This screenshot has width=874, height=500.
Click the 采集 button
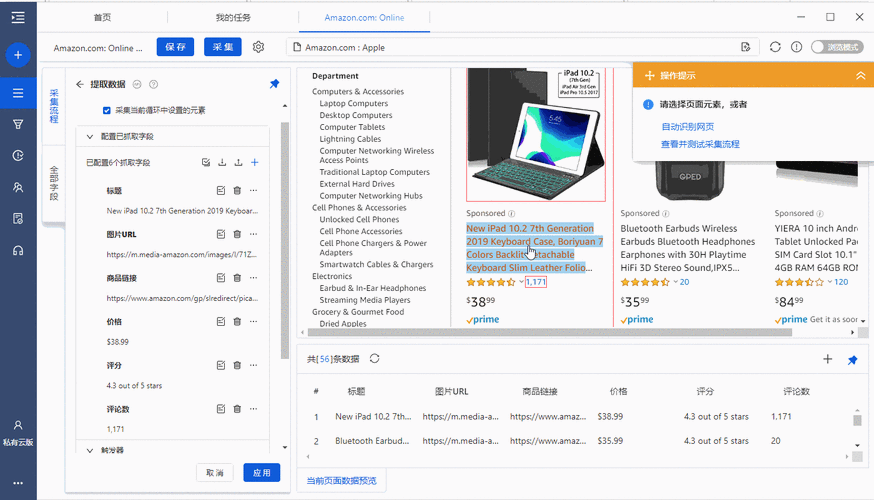[x=222, y=47]
